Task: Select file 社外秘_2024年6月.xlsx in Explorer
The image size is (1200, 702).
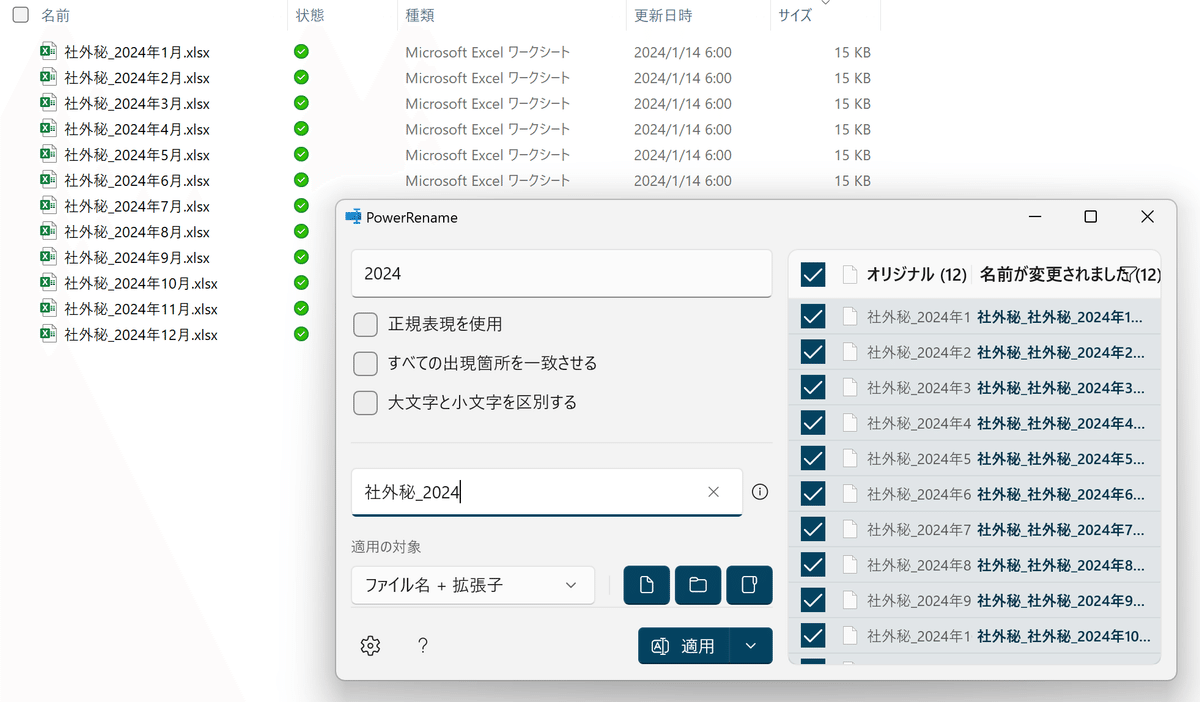Action: 137,180
